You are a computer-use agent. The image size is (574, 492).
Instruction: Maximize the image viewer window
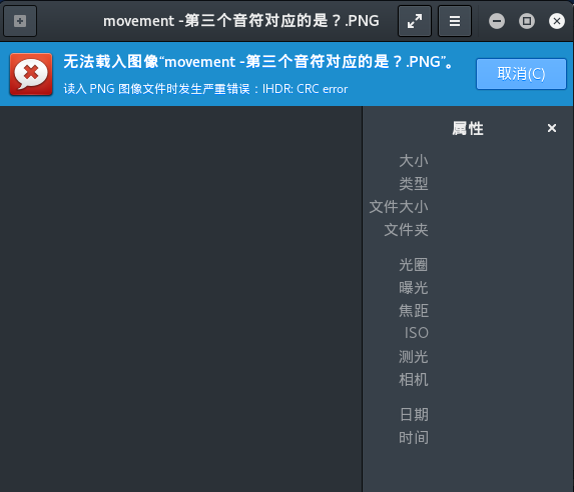pos(527,21)
